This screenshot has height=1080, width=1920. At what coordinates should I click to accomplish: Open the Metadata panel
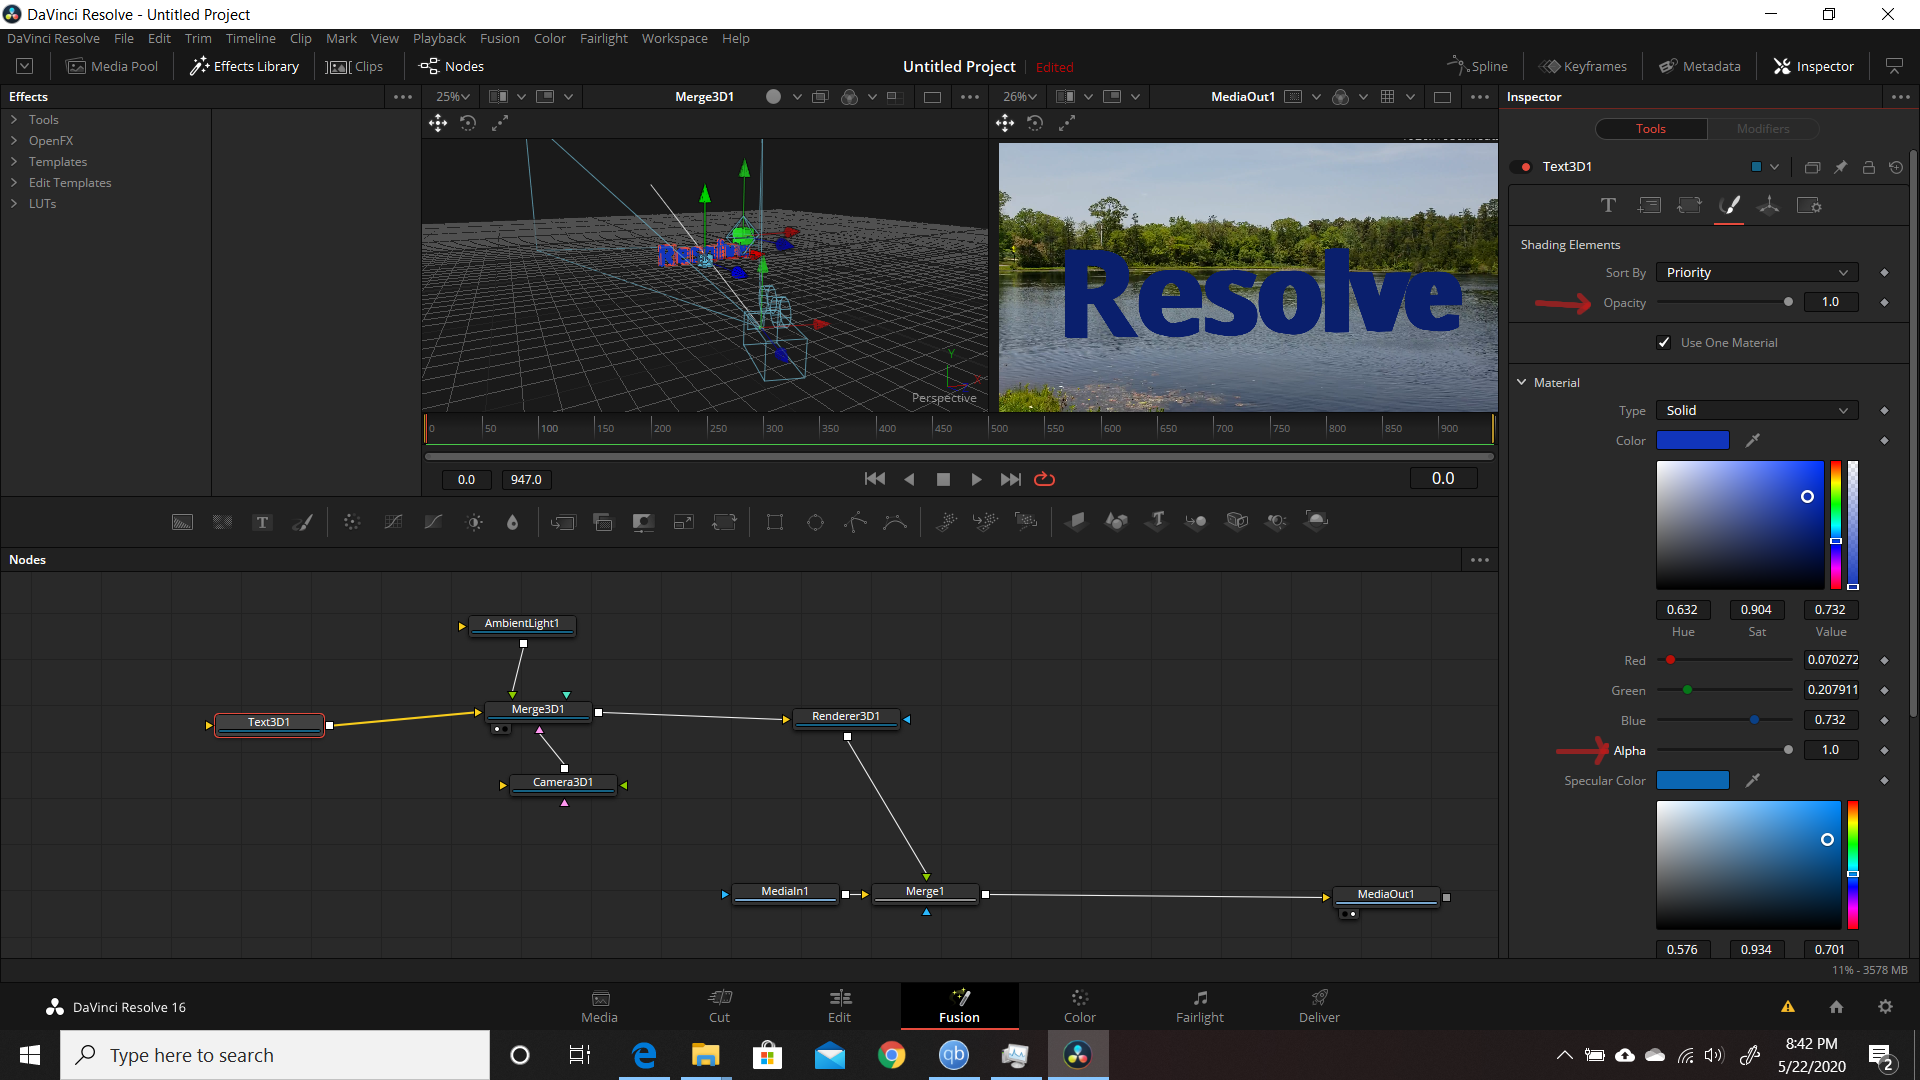(x=1700, y=67)
